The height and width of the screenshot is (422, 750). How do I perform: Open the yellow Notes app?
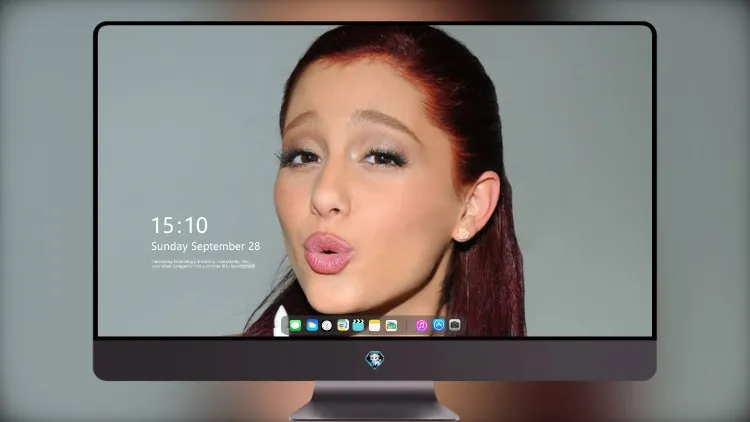coord(375,325)
